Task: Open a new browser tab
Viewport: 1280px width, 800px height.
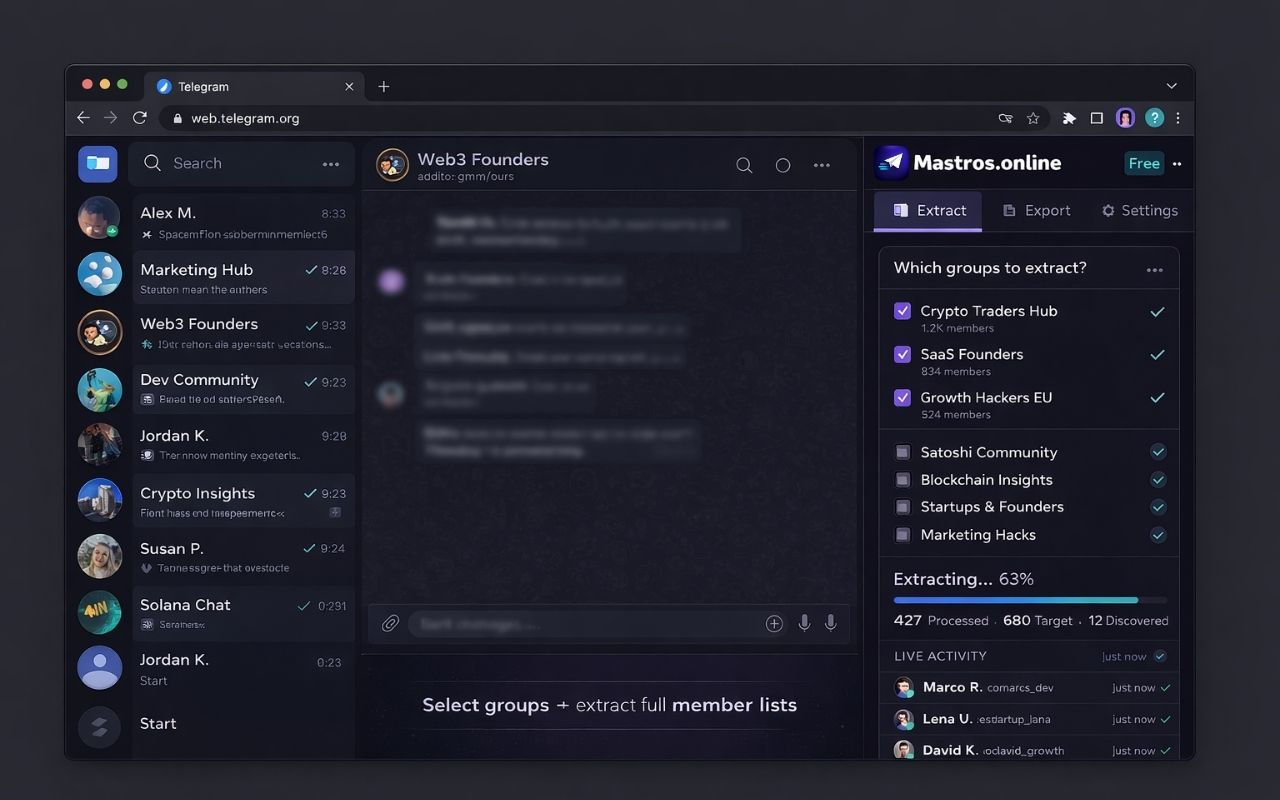Action: 383,87
